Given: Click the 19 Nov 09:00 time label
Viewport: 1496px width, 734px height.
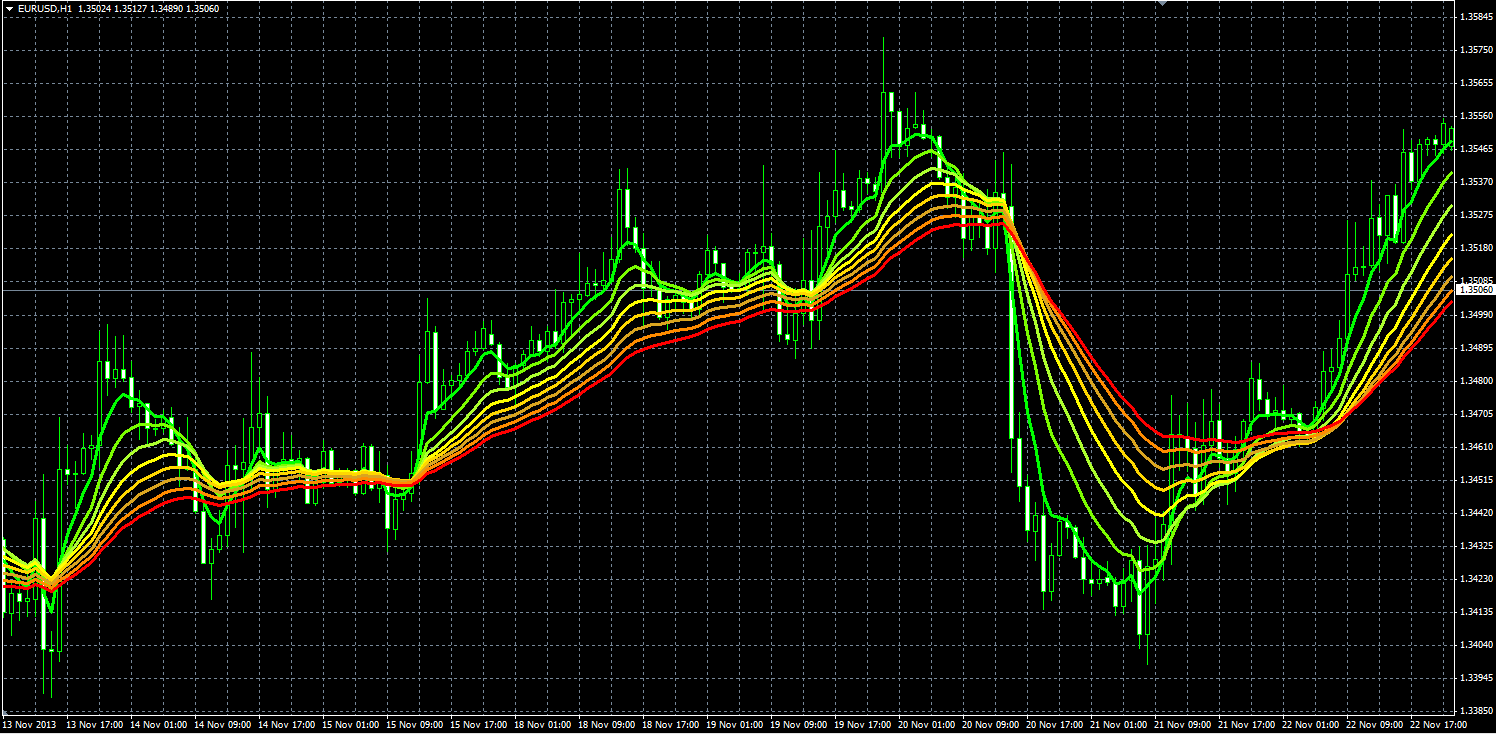Looking at the screenshot, I should point(799,724).
